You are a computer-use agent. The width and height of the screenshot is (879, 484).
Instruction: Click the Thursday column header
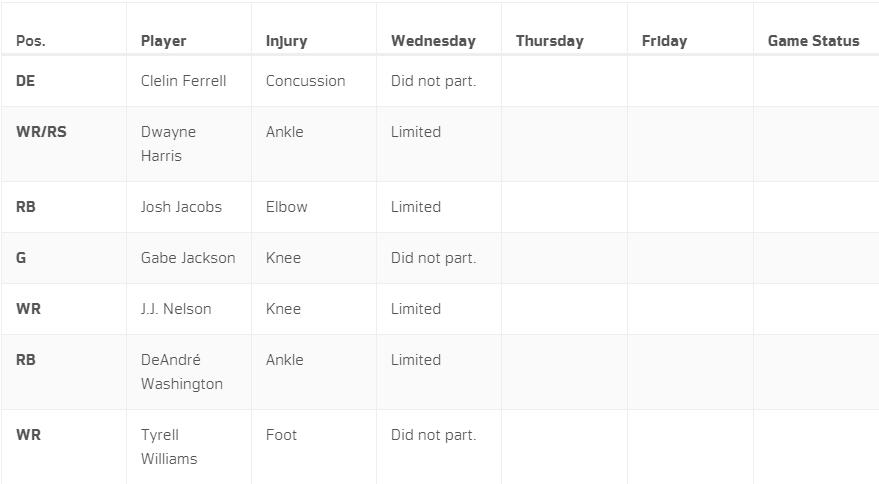click(549, 41)
